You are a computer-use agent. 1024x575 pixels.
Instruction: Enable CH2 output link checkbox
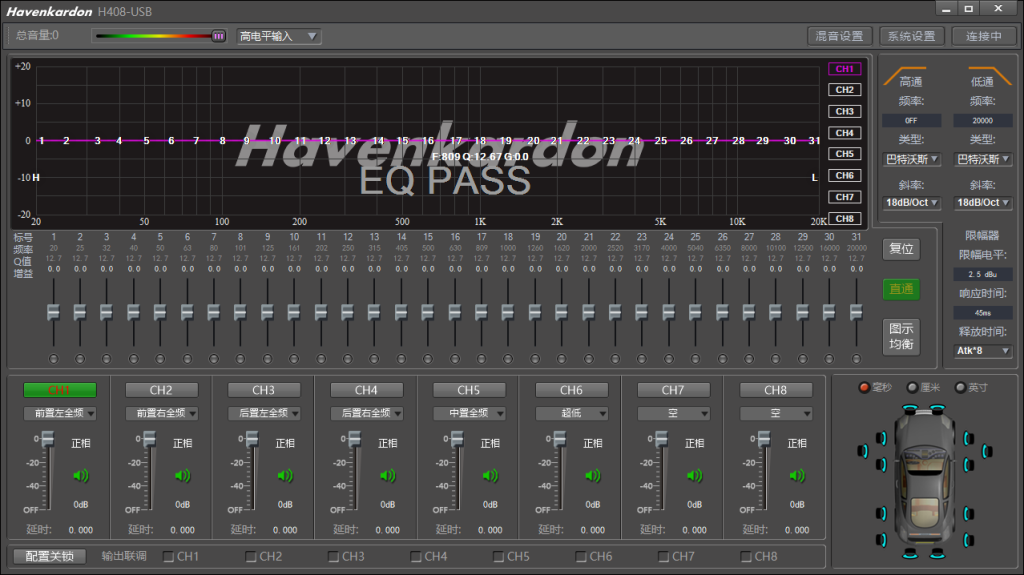pos(251,557)
